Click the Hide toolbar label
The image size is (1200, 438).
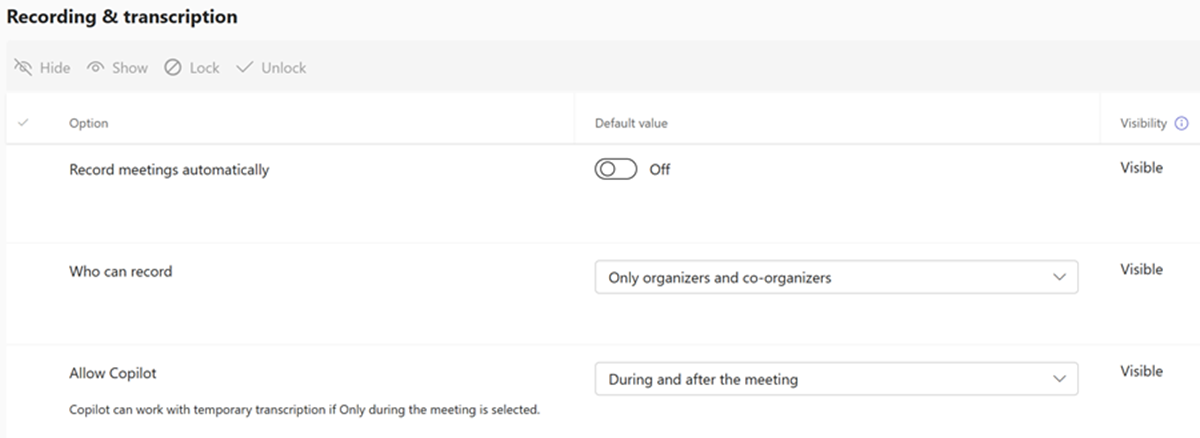point(55,68)
